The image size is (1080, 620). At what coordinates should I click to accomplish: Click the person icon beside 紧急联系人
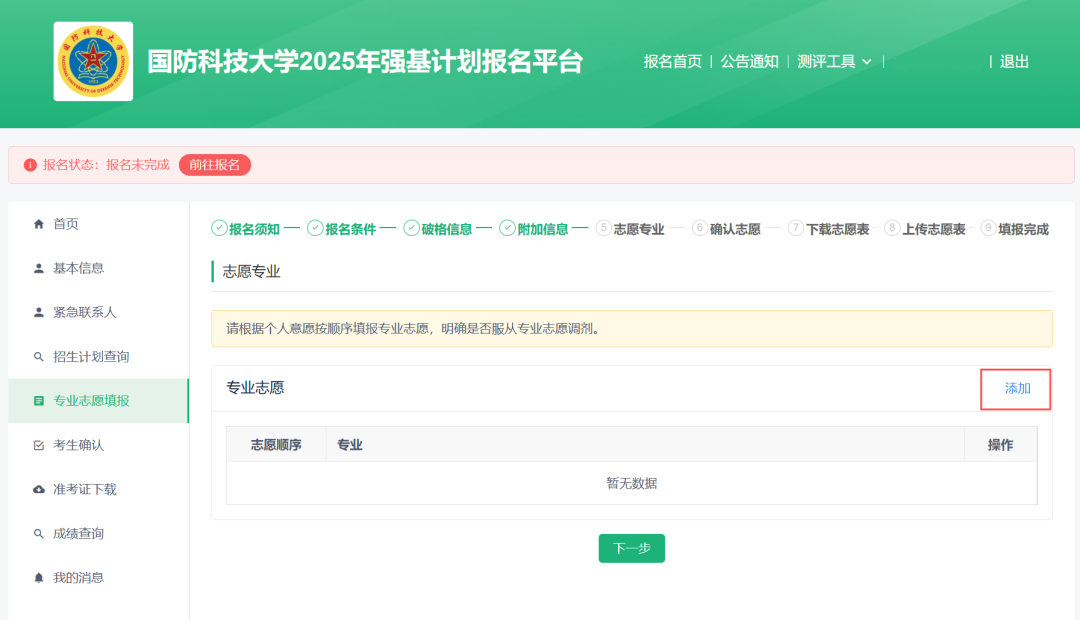(39, 312)
